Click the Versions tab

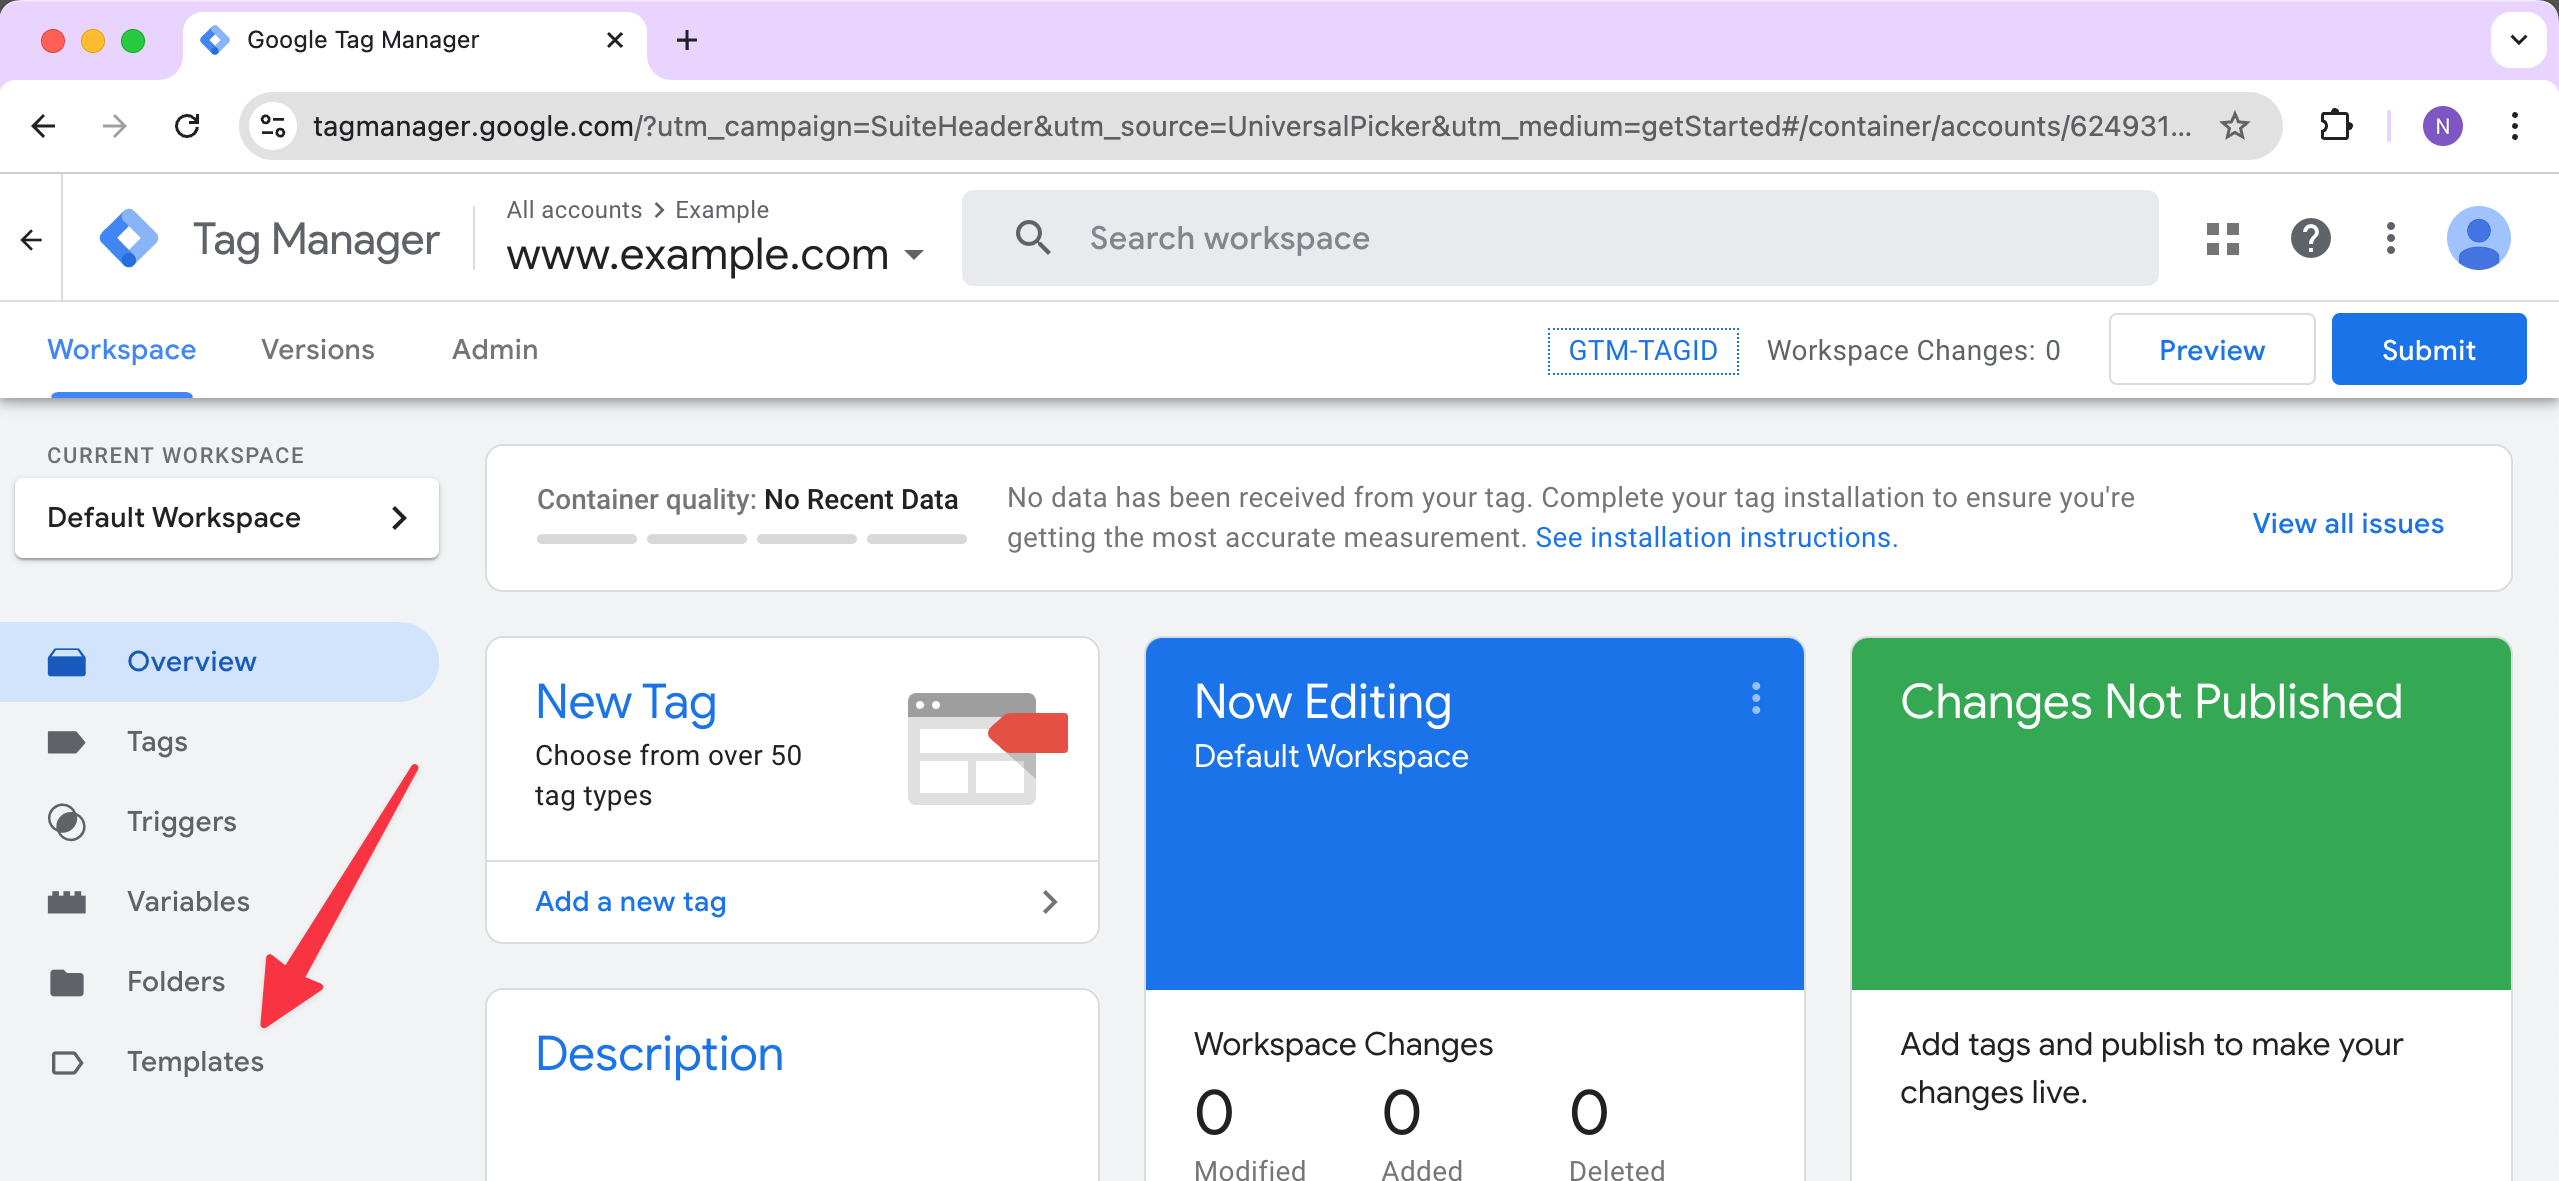click(317, 347)
